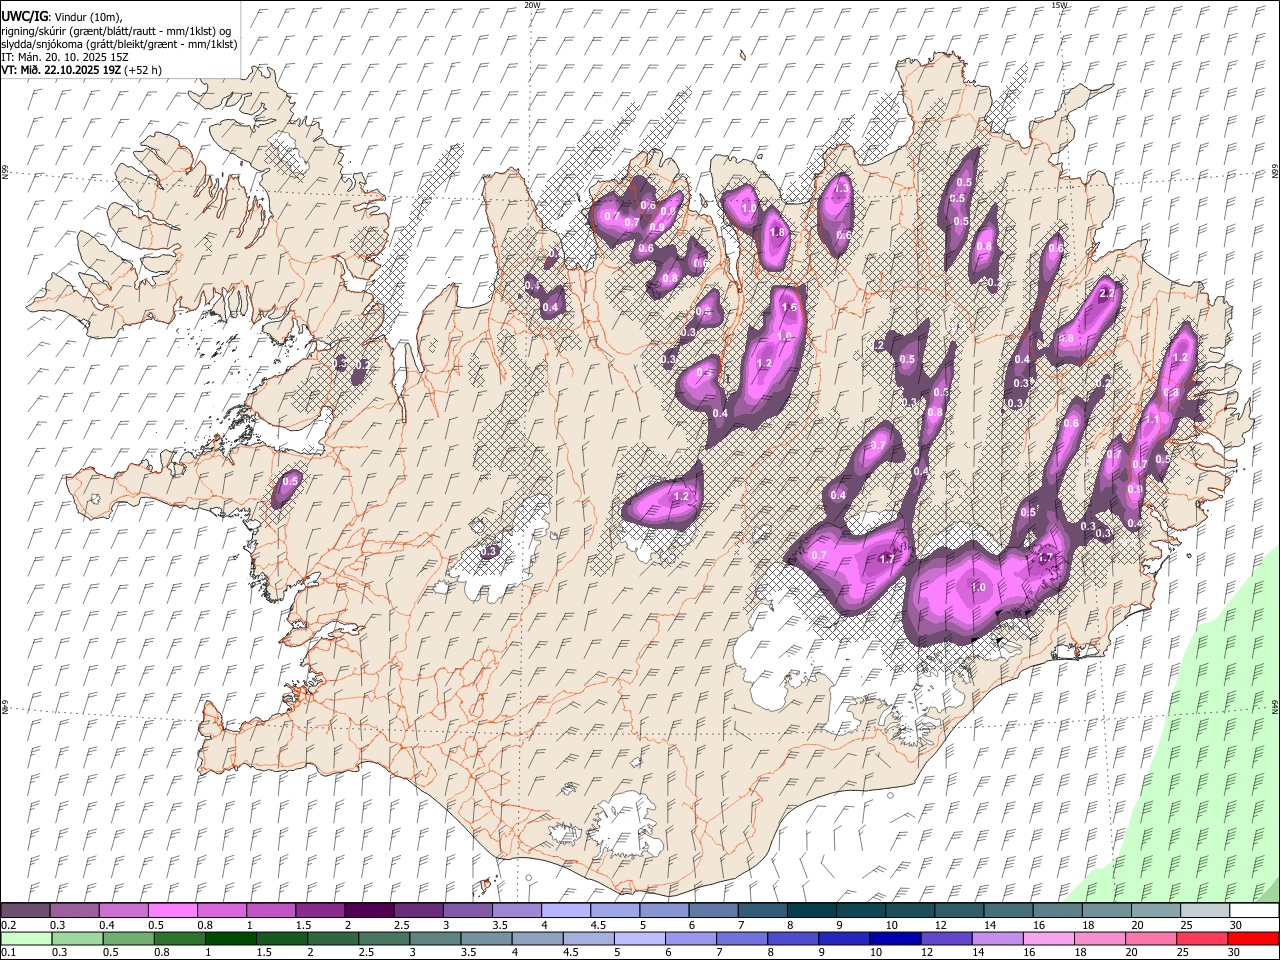Click the 0.2–0.3 dark mauve swatch in the upper scale

[25, 911]
